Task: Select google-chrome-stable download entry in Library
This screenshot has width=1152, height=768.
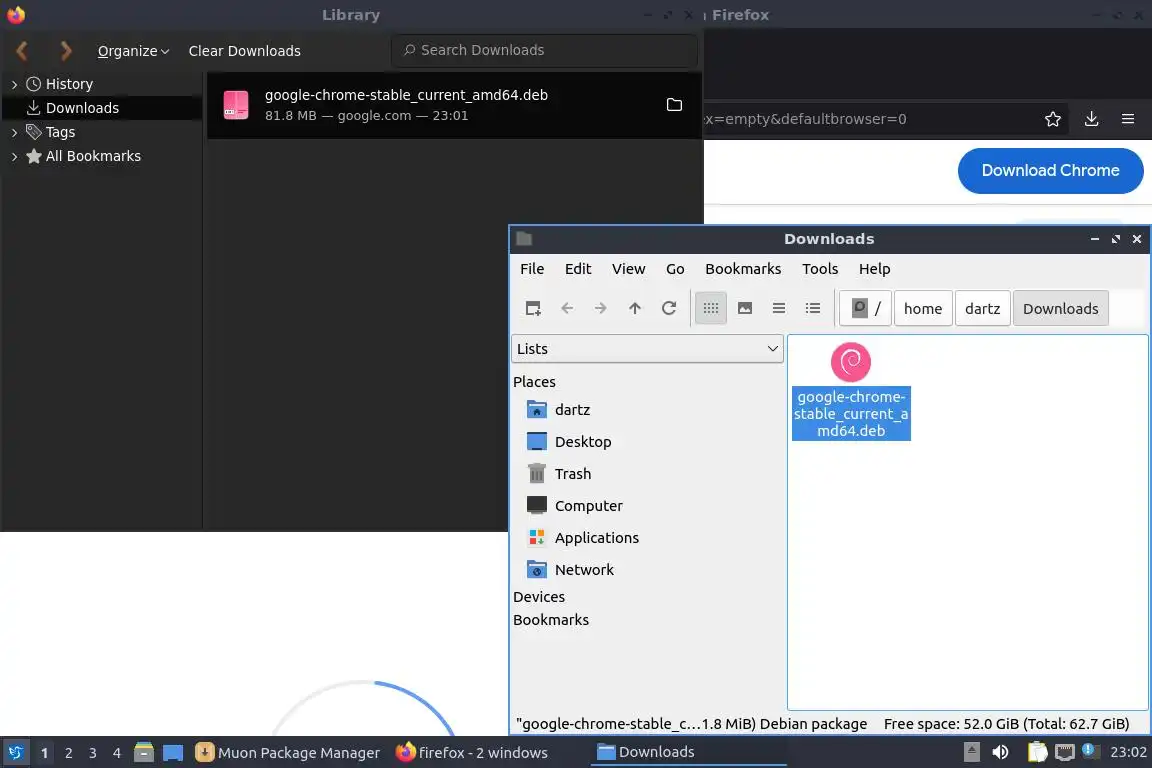Action: (x=454, y=105)
